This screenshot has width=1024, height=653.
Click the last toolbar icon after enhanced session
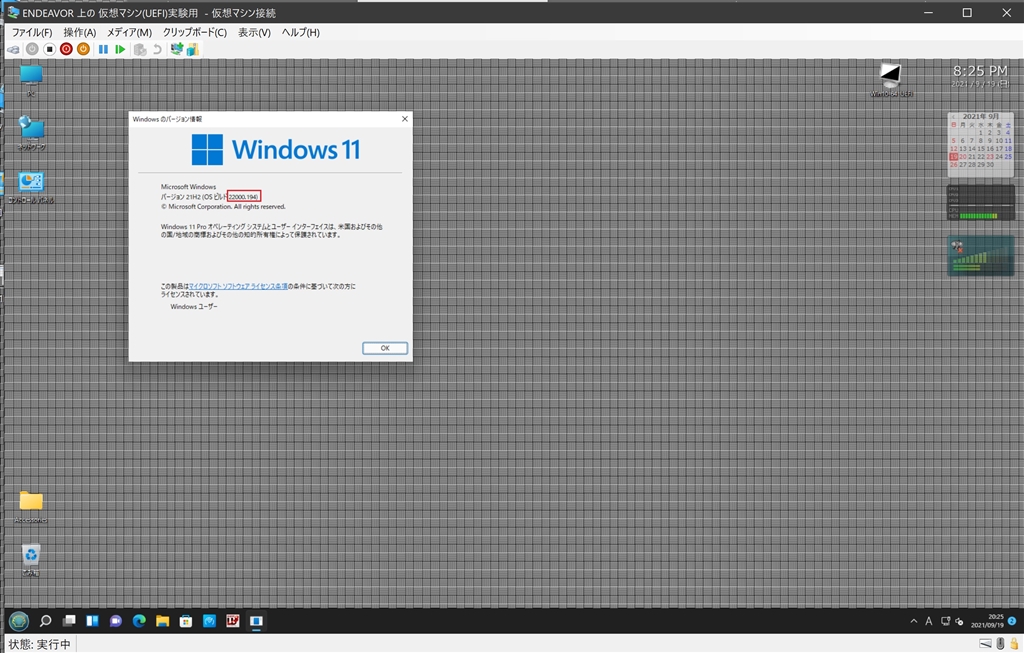point(193,49)
